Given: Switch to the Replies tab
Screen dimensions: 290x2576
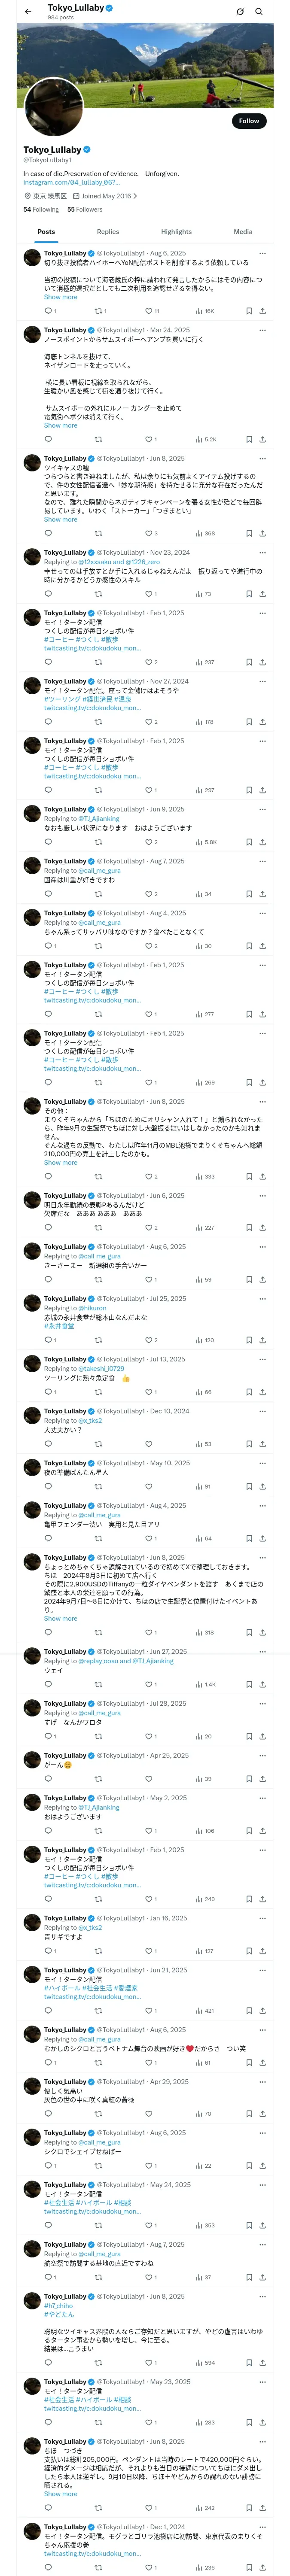Looking at the screenshot, I should 108,232.
